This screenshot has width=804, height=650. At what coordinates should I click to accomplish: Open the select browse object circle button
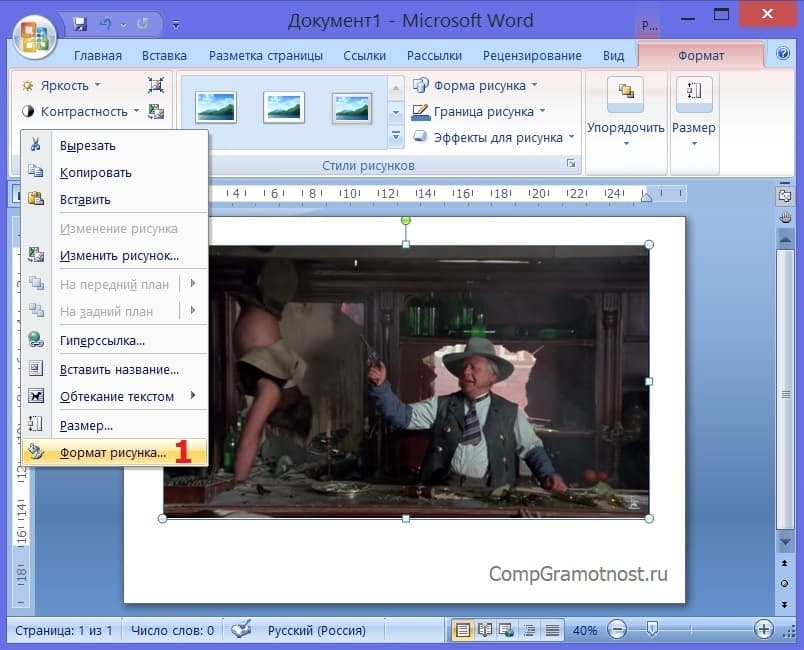click(785, 583)
